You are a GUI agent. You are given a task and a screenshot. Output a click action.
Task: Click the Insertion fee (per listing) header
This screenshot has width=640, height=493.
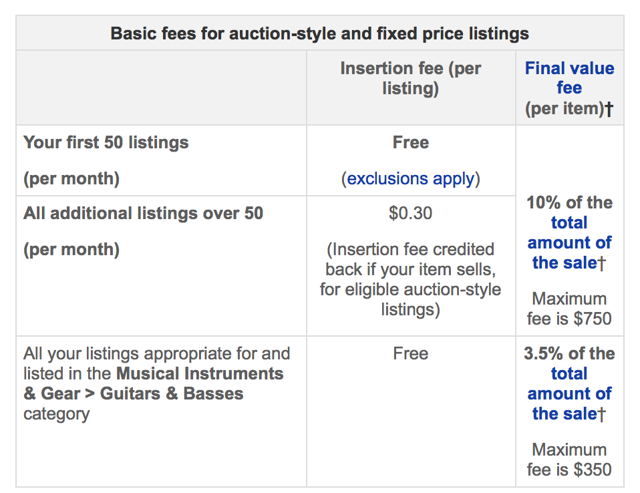(x=411, y=78)
